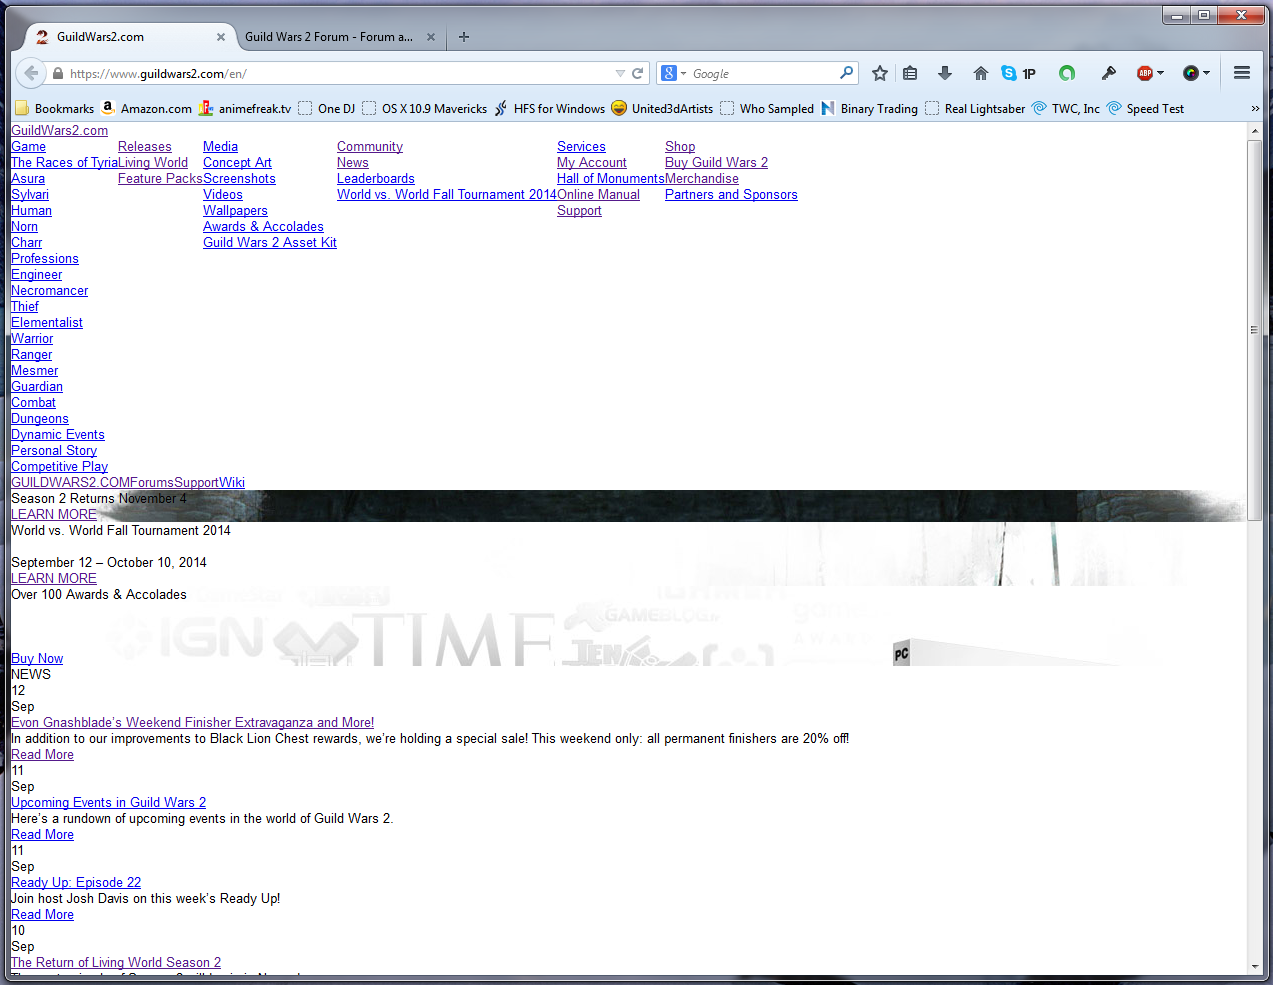The image size is (1273, 985).
Task: Open the Ready Up: Episode 22 link
Action: (76, 883)
